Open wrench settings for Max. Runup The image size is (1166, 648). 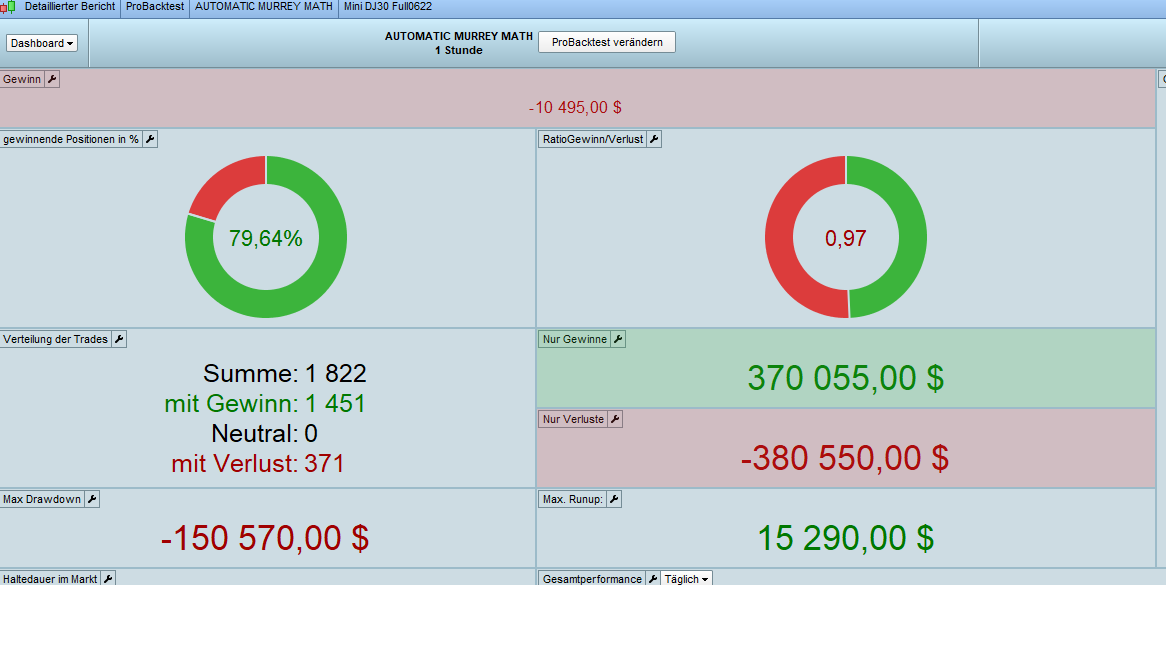(x=614, y=499)
